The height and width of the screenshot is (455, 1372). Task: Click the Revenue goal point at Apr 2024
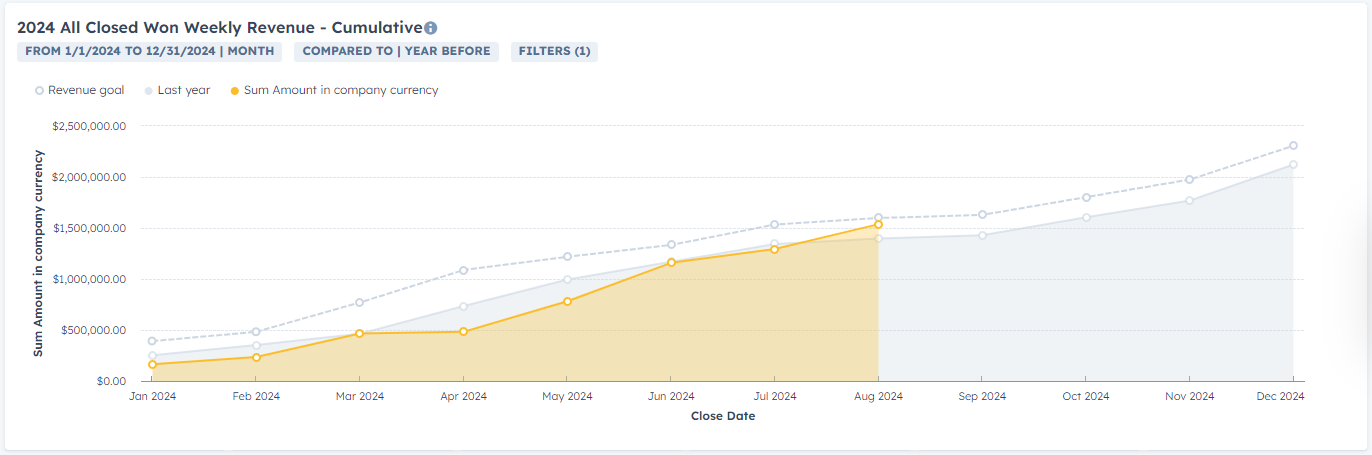pyautogui.click(x=463, y=270)
